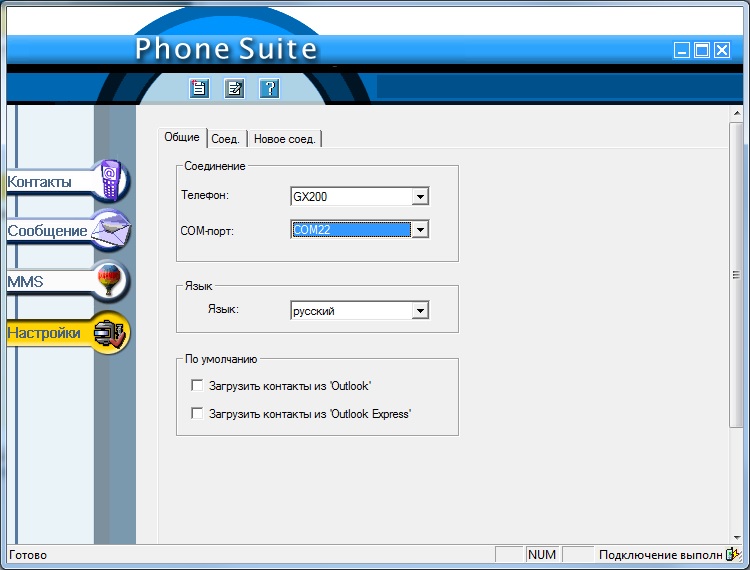
Task: Open Контакты phone icon in sidebar
Action: point(112,181)
